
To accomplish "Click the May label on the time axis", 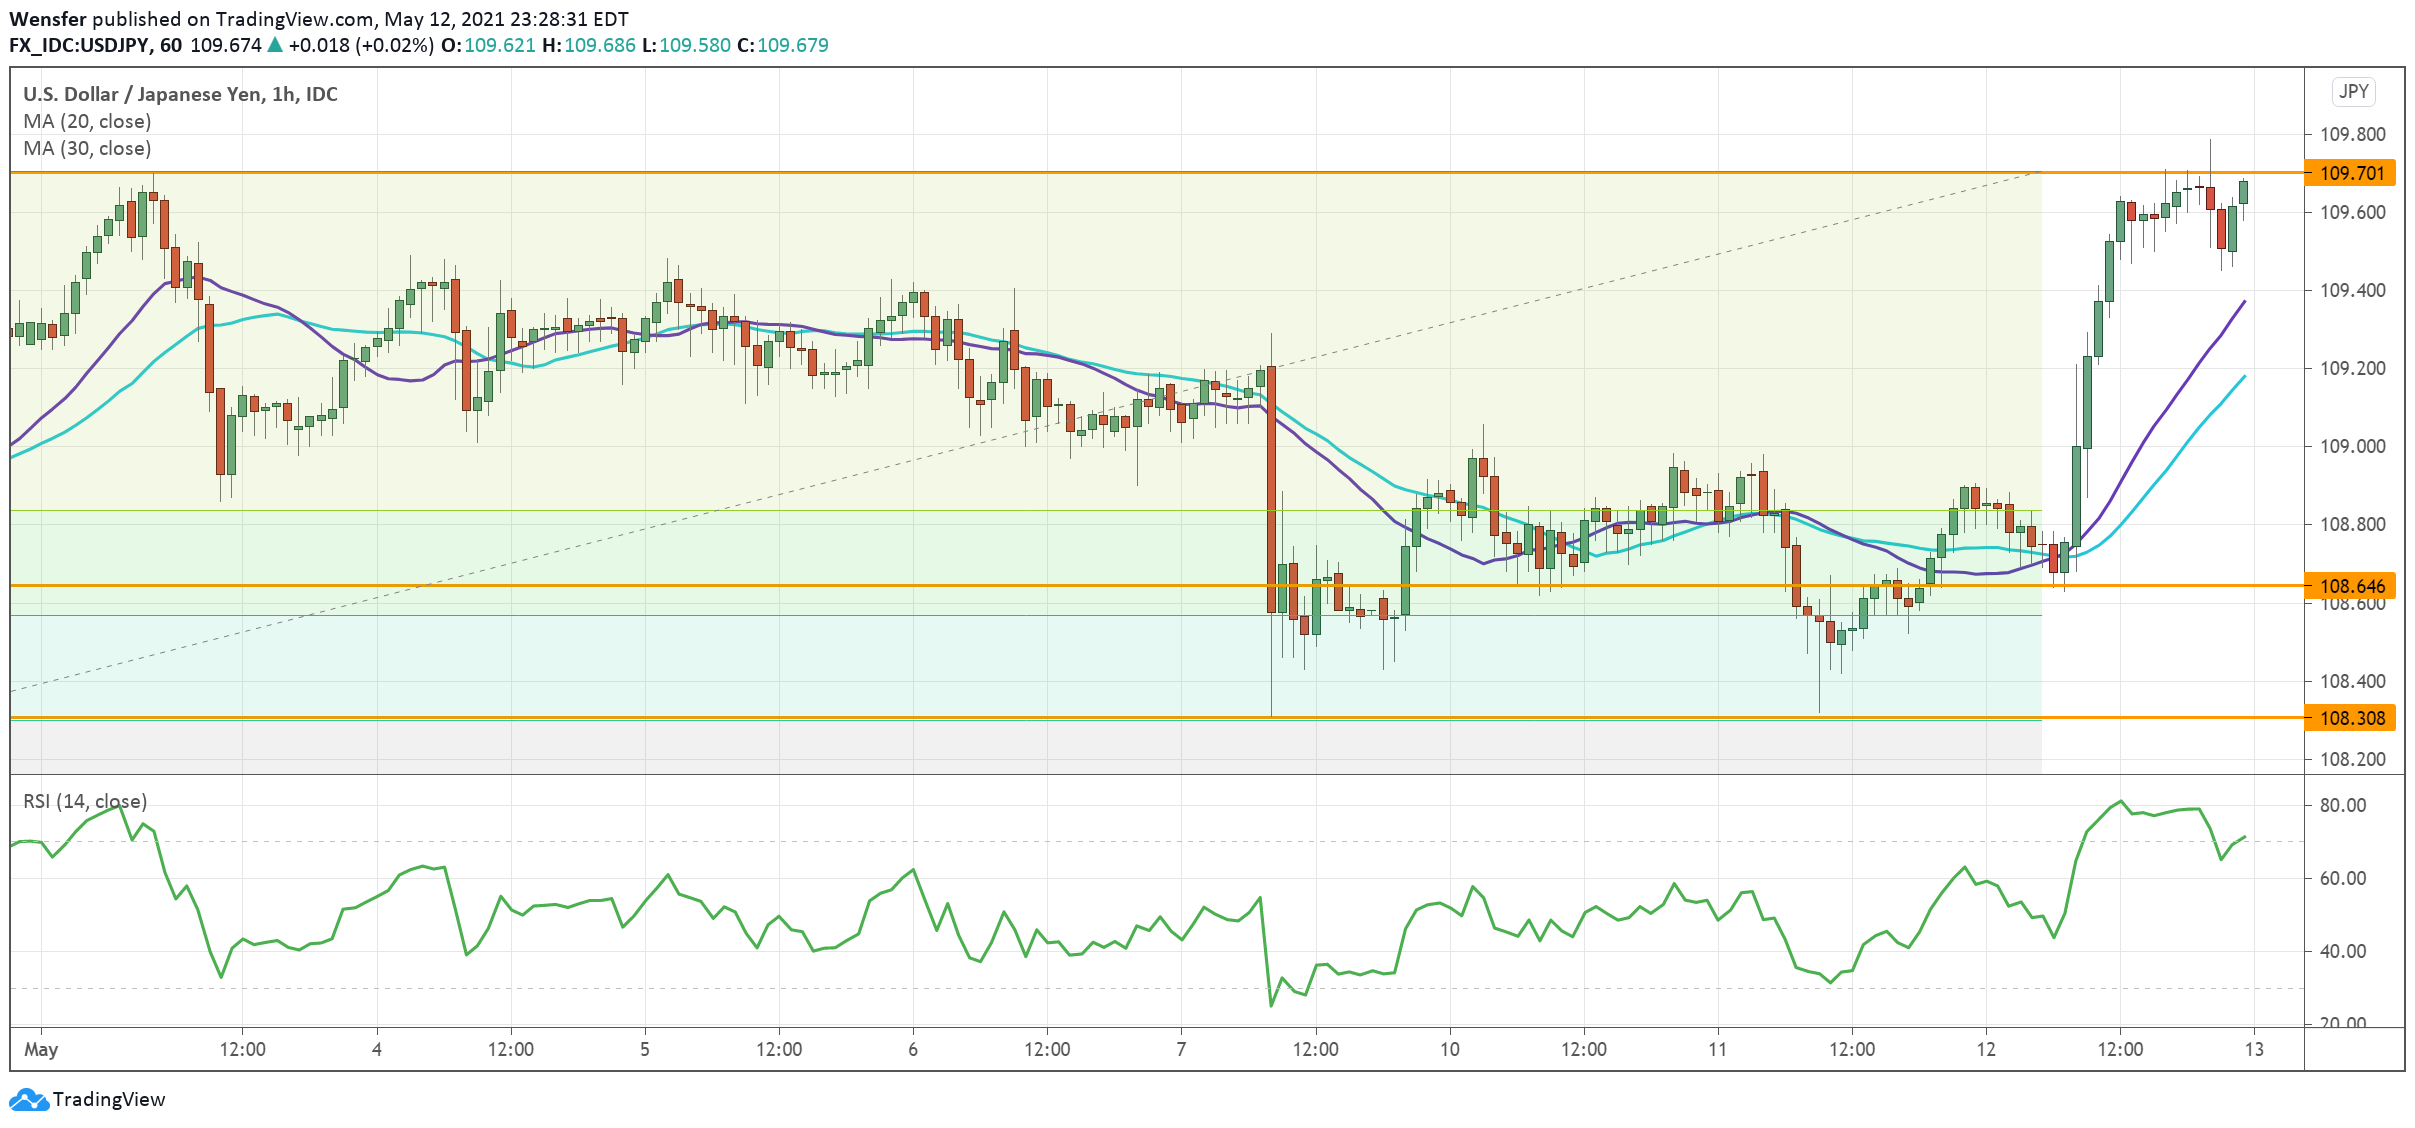I will point(42,1048).
